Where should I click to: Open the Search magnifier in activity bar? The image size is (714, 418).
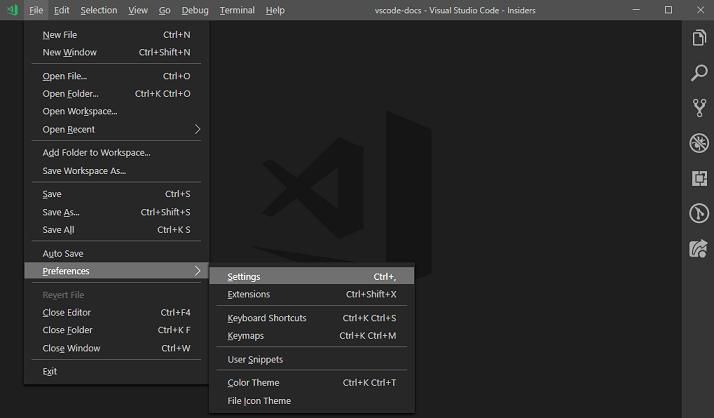[x=698, y=73]
